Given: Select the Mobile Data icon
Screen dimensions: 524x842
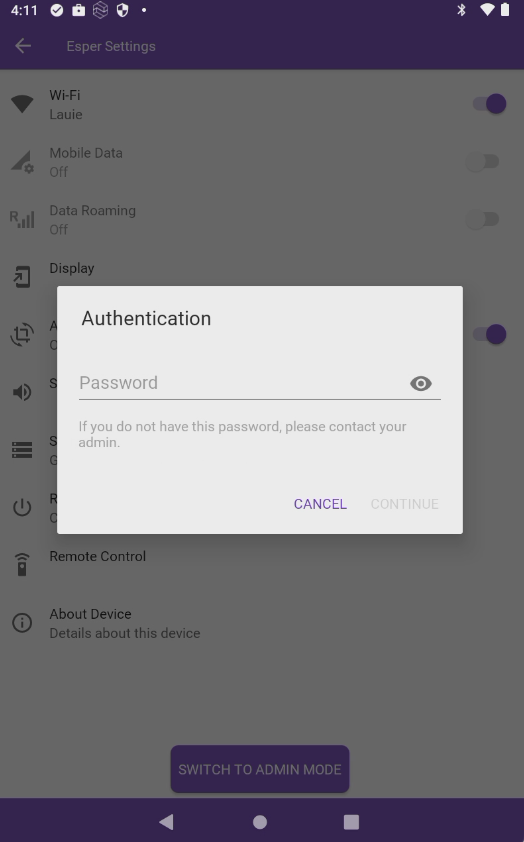Looking at the screenshot, I should click(x=22, y=162).
